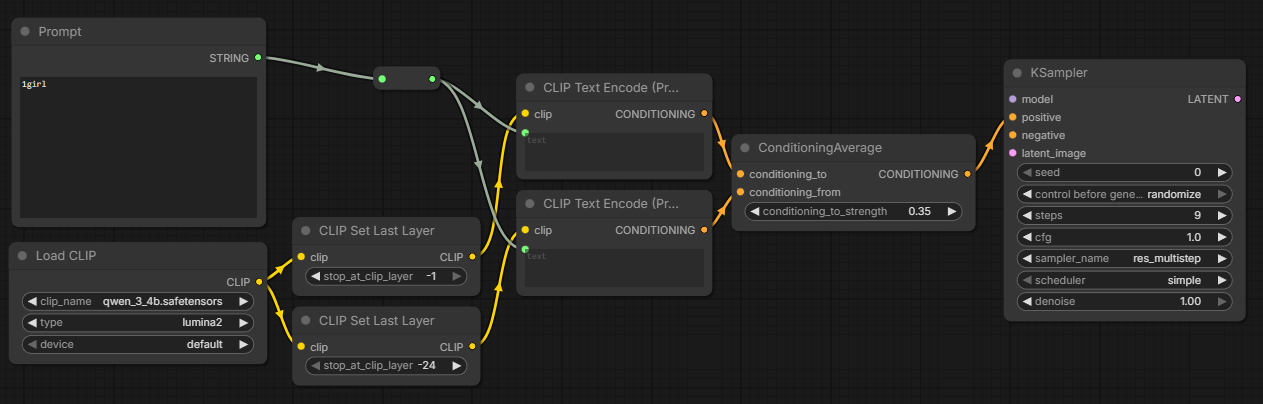Select next clip_name with the right arrow
This screenshot has height=404, width=1263.
click(242, 301)
